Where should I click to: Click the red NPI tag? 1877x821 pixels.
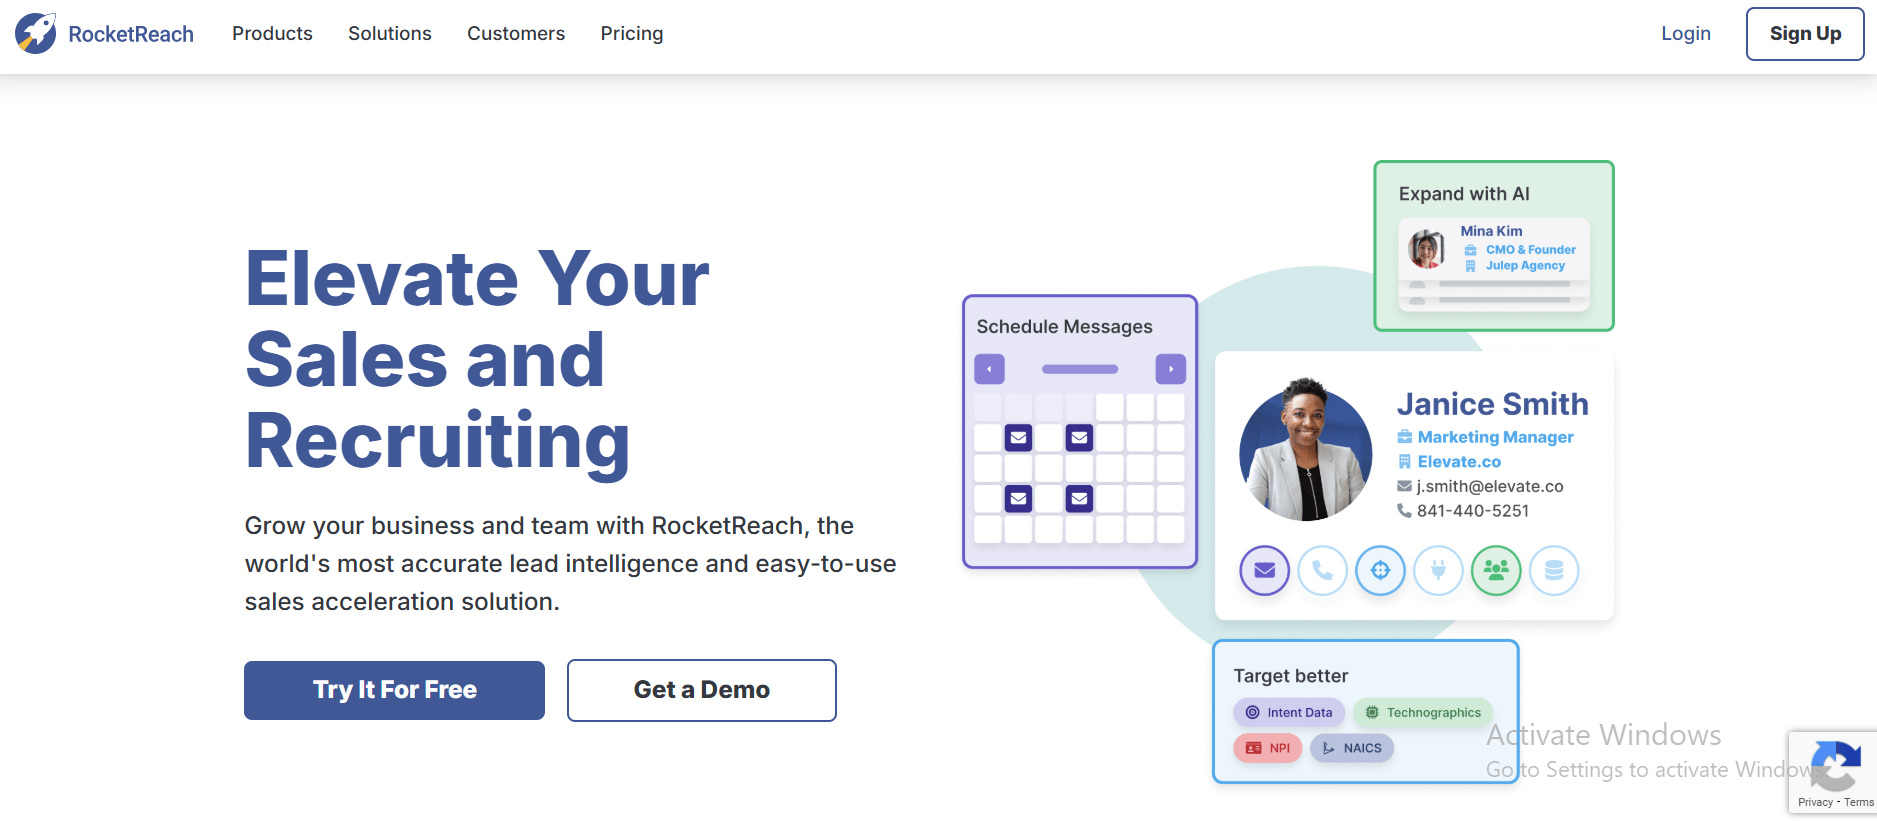tap(1268, 748)
